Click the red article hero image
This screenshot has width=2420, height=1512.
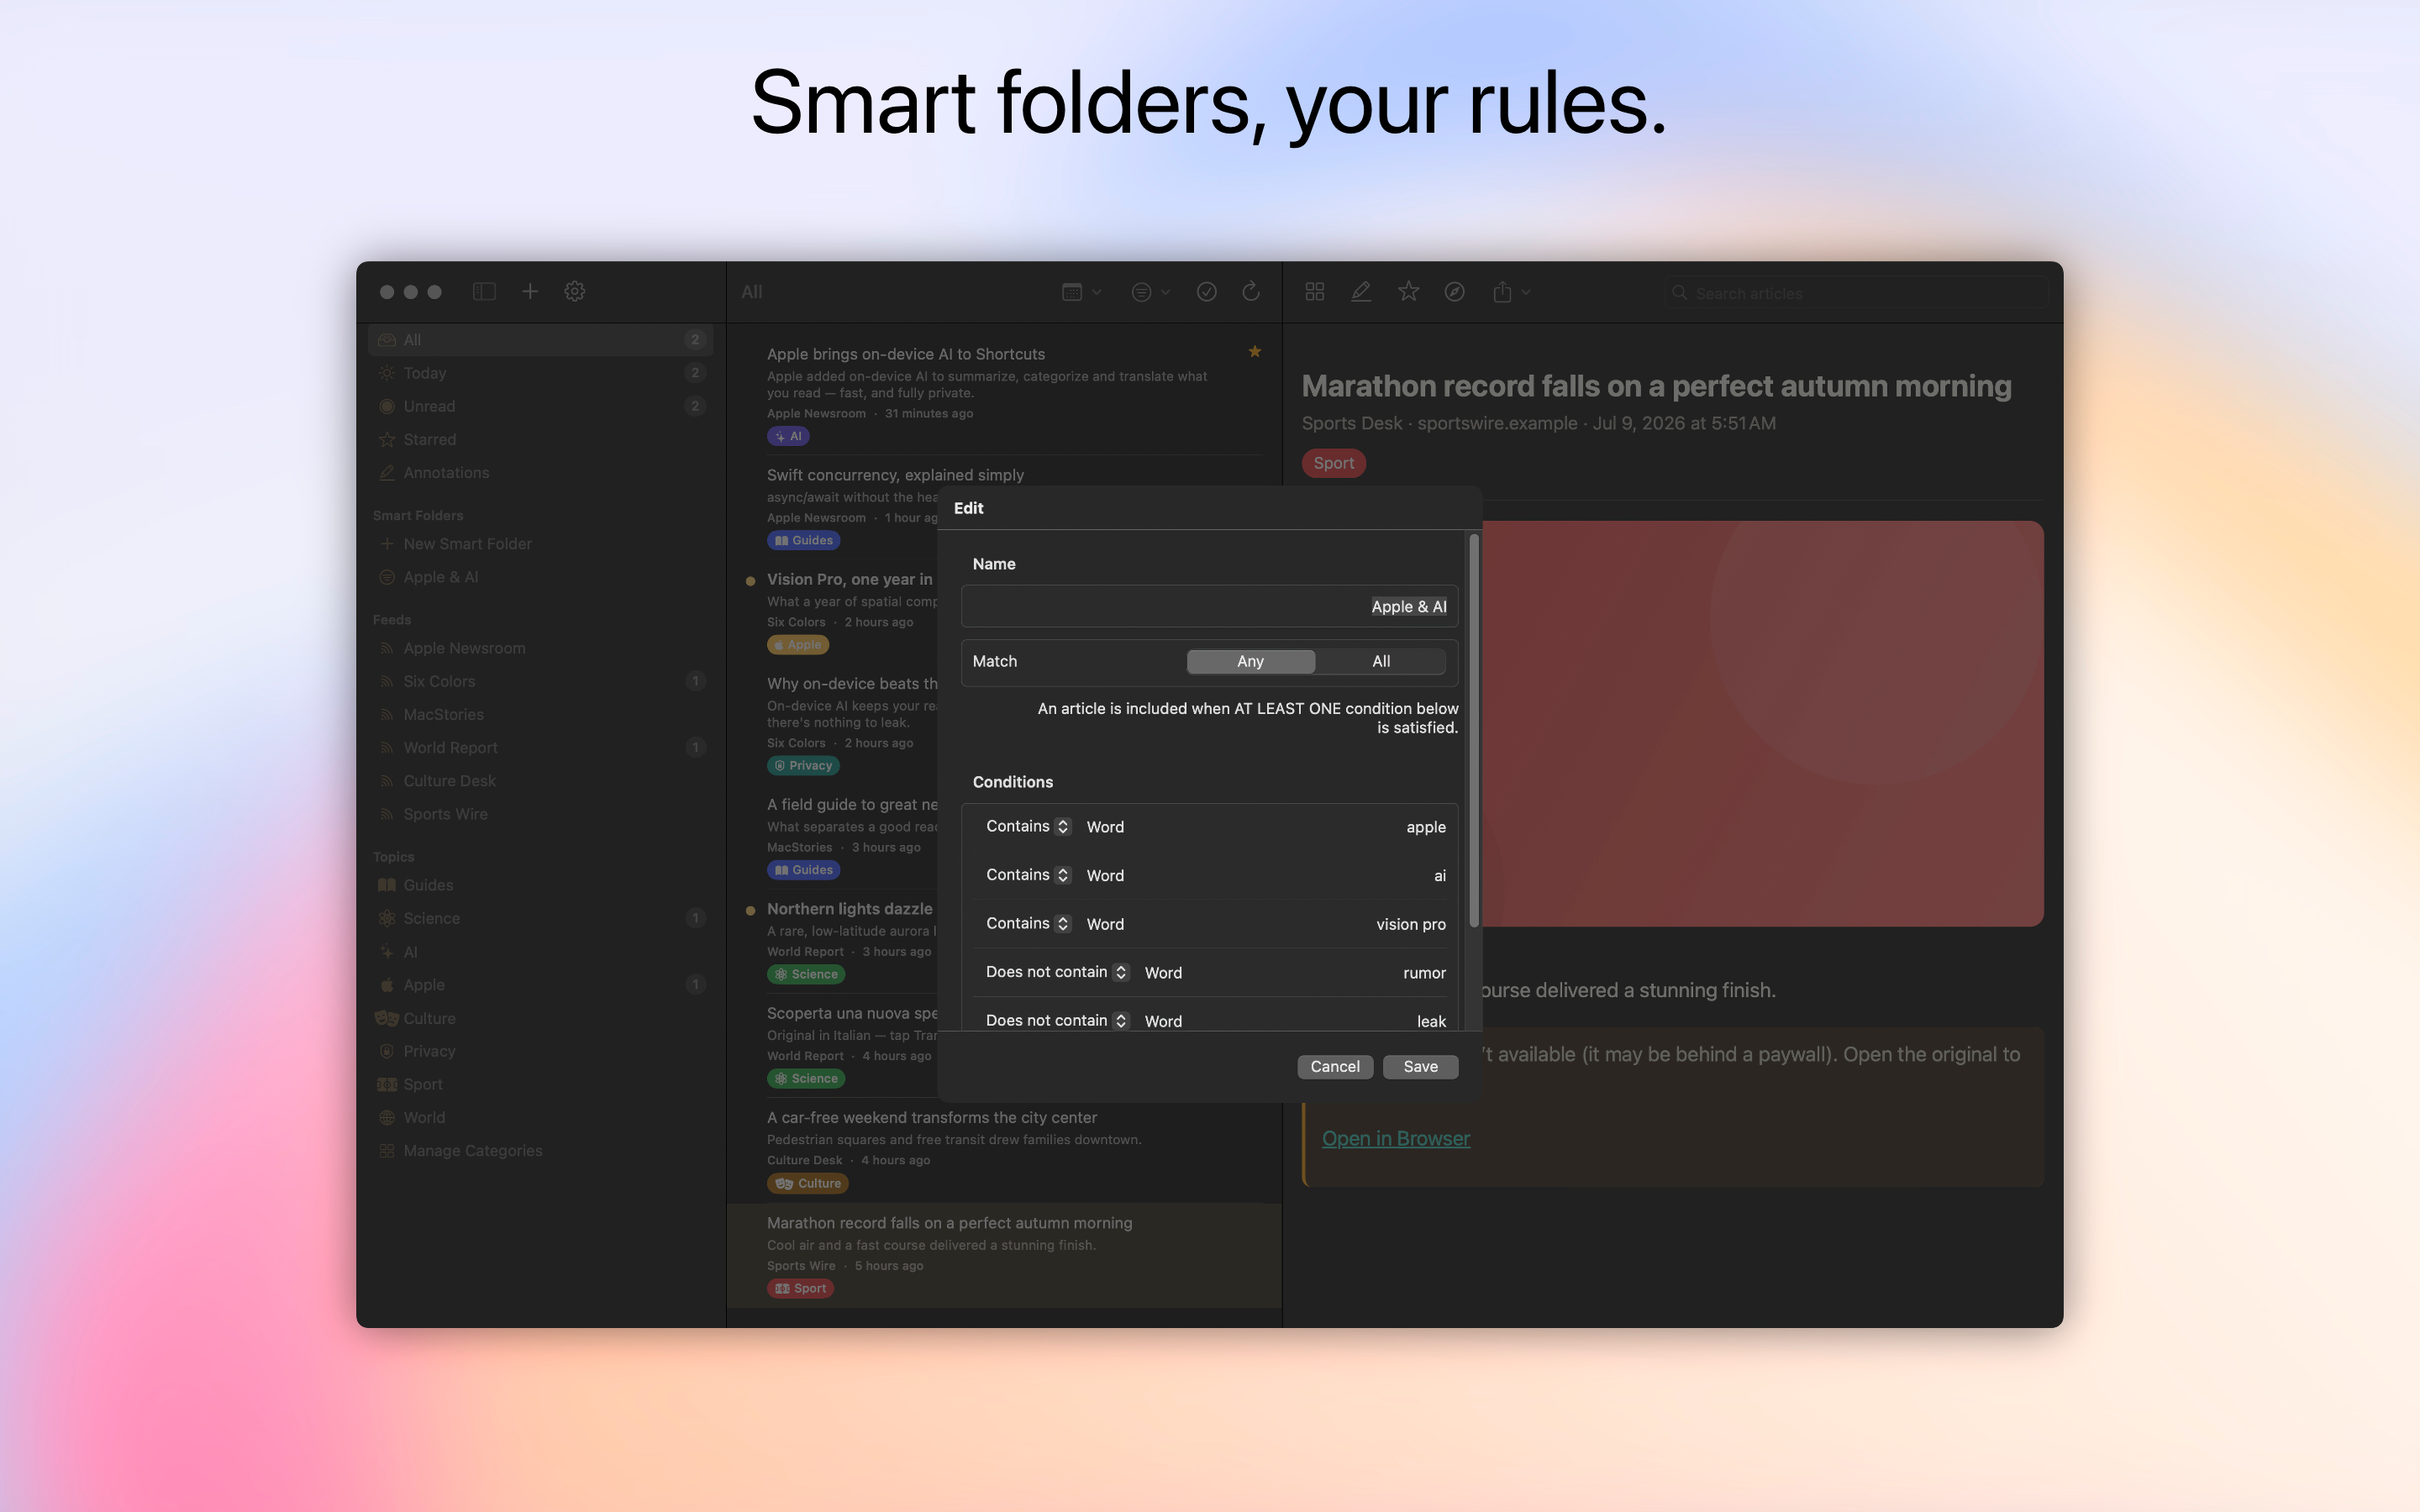pyautogui.click(x=1762, y=723)
